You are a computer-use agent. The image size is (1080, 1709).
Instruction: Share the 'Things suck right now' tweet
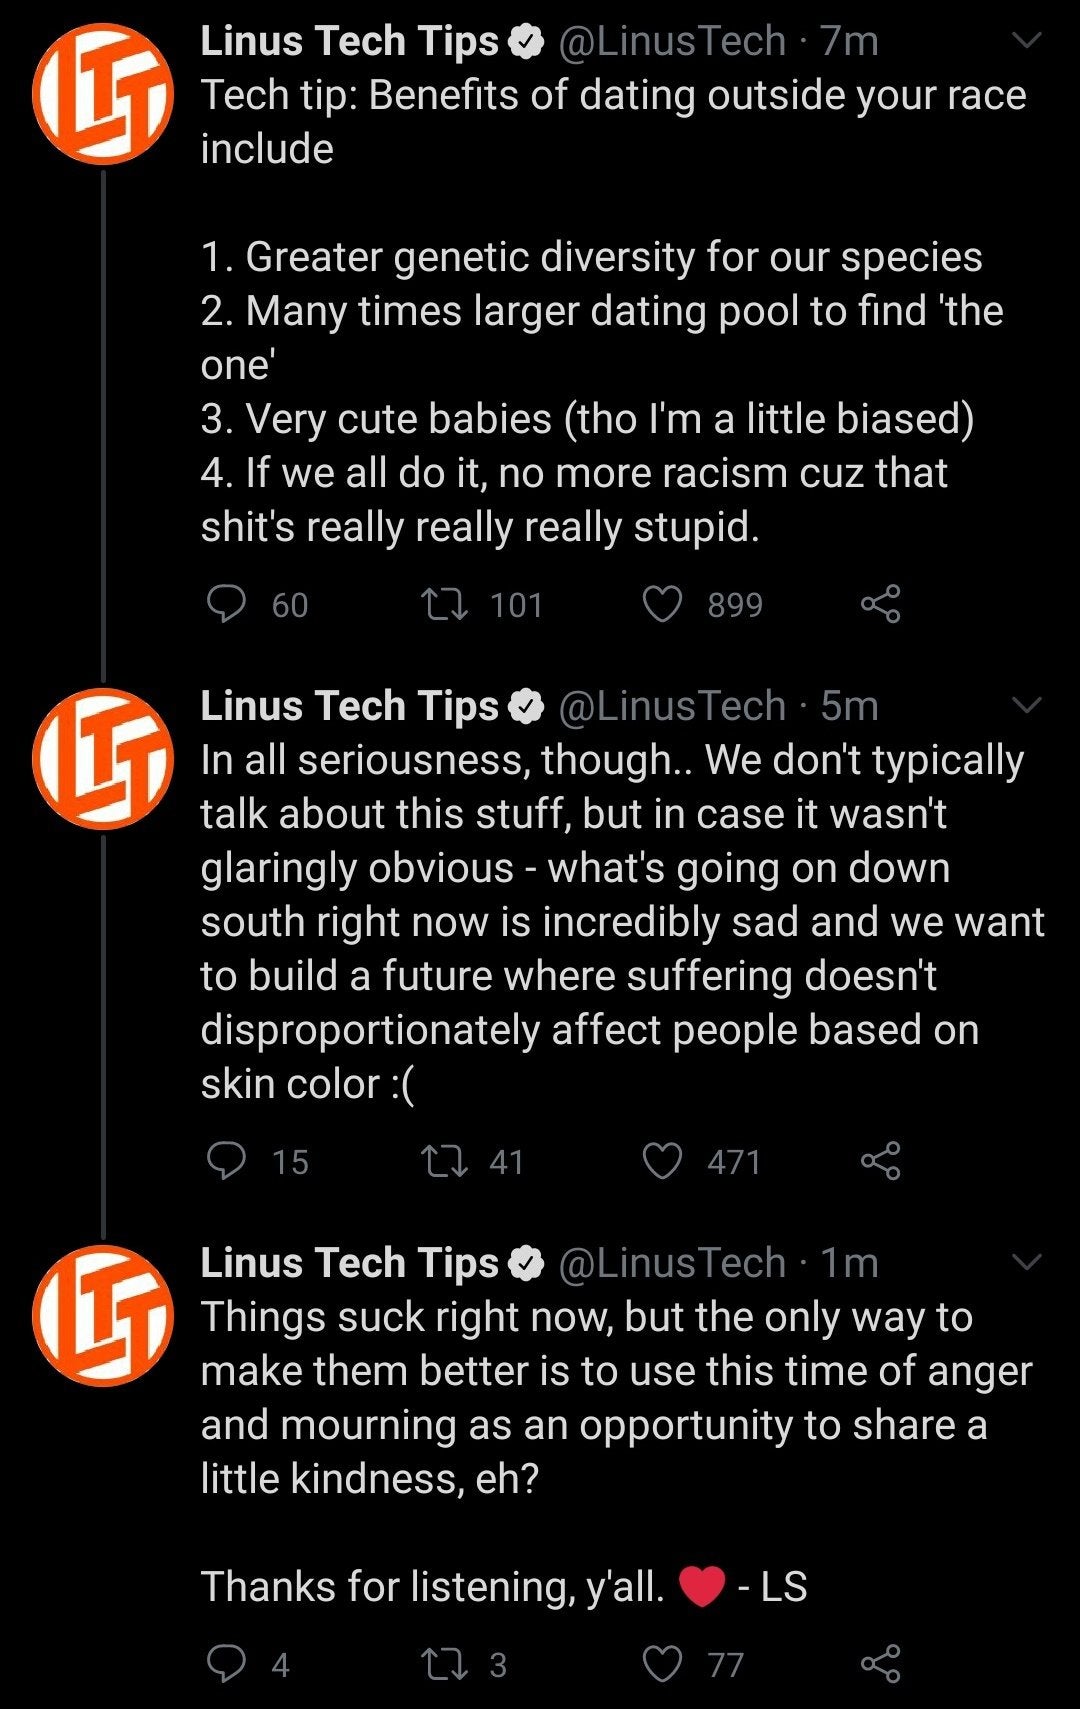pos(880,1664)
